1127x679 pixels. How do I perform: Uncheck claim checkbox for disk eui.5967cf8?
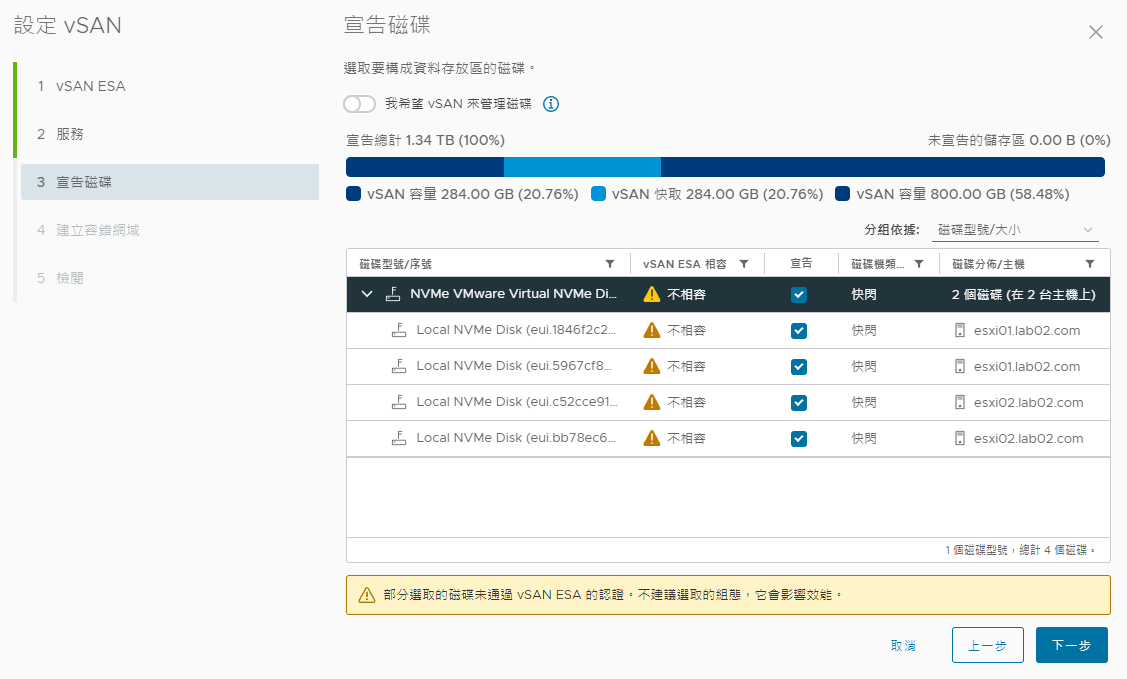(x=799, y=366)
